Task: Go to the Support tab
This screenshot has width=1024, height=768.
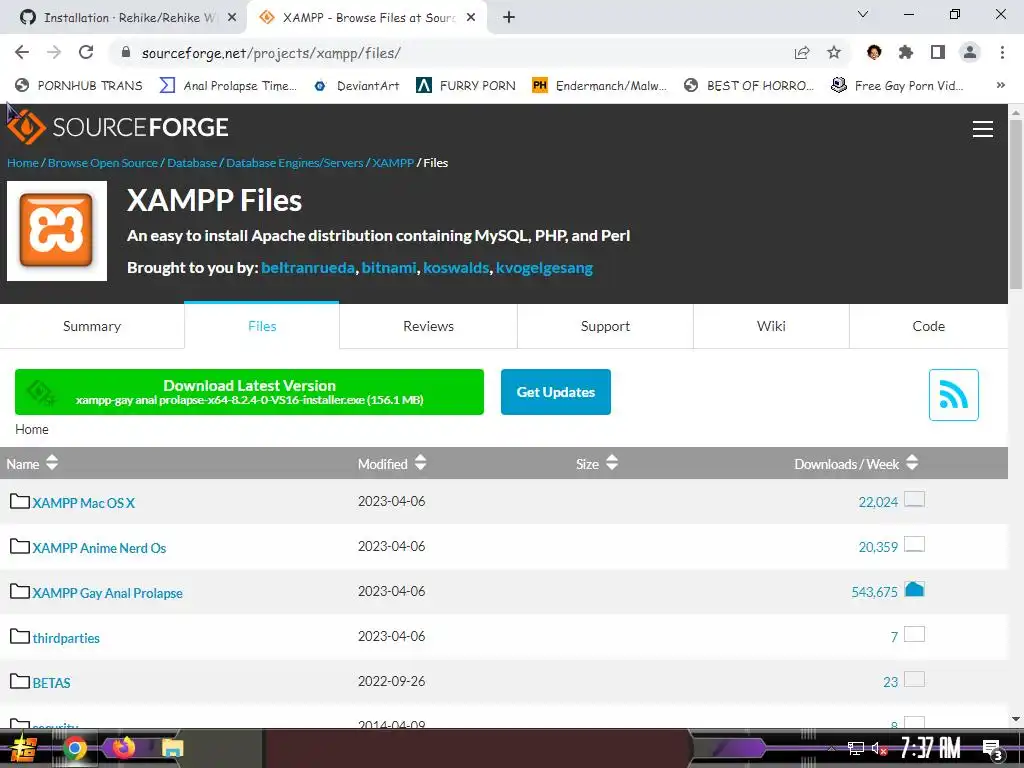Action: (x=605, y=326)
